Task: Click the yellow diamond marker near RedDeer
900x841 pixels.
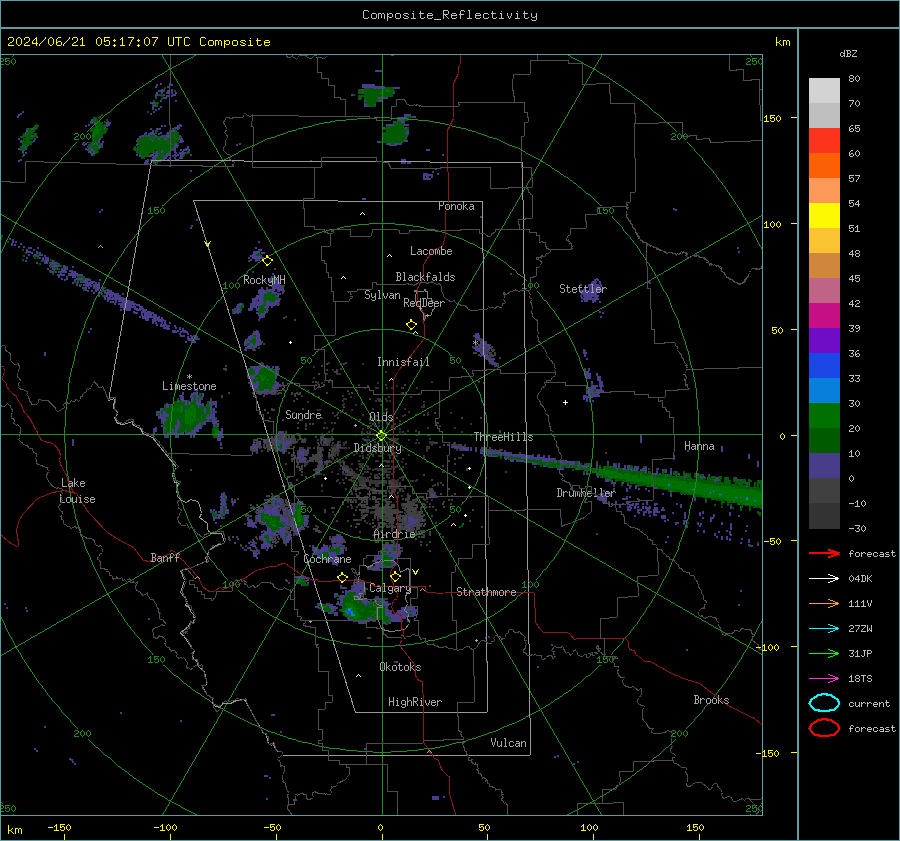Action: [412, 325]
